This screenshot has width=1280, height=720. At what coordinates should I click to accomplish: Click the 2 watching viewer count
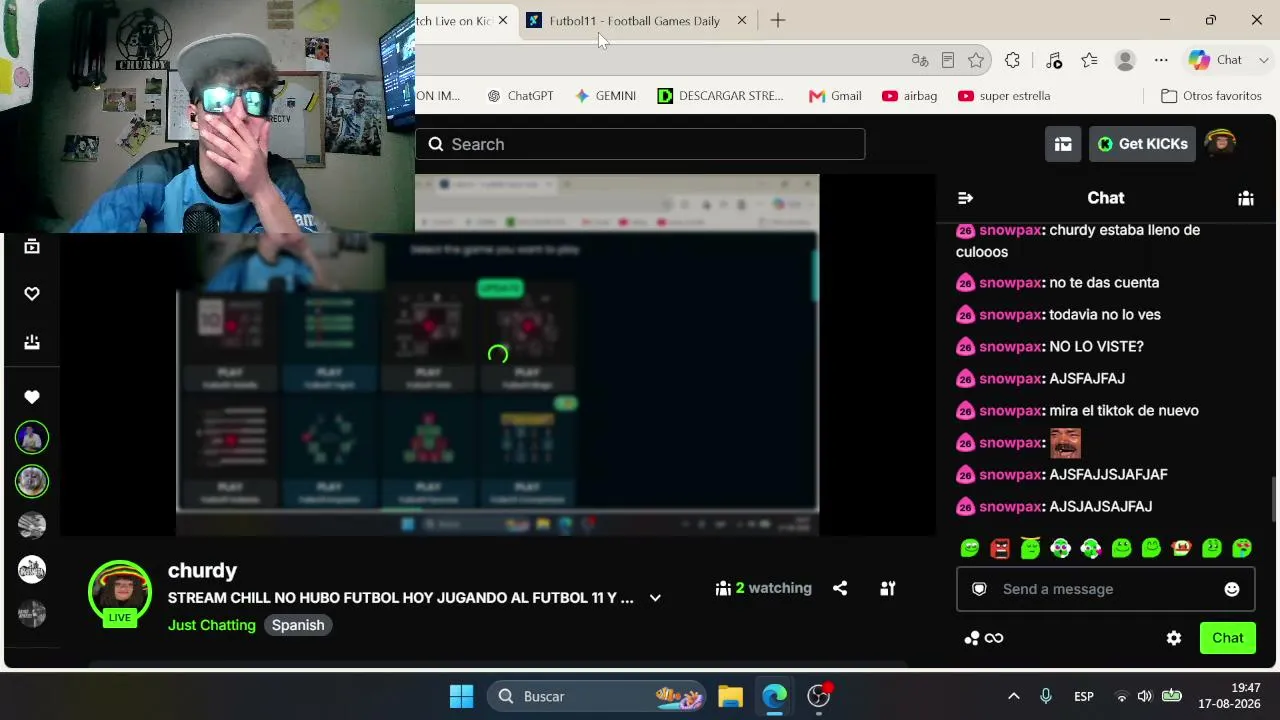pyautogui.click(x=764, y=588)
